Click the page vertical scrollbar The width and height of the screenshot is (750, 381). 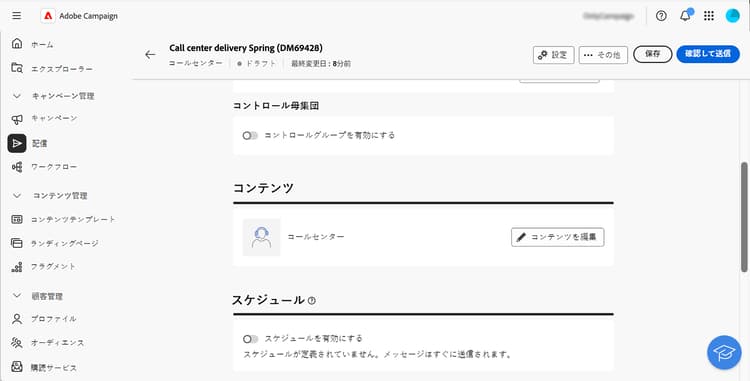click(x=744, y=217)
